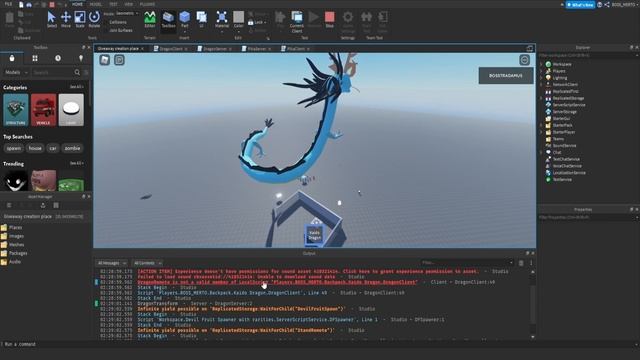640x360 pixels.
Task: Choose the Select tool in ribbon
Action: point(51,19)
